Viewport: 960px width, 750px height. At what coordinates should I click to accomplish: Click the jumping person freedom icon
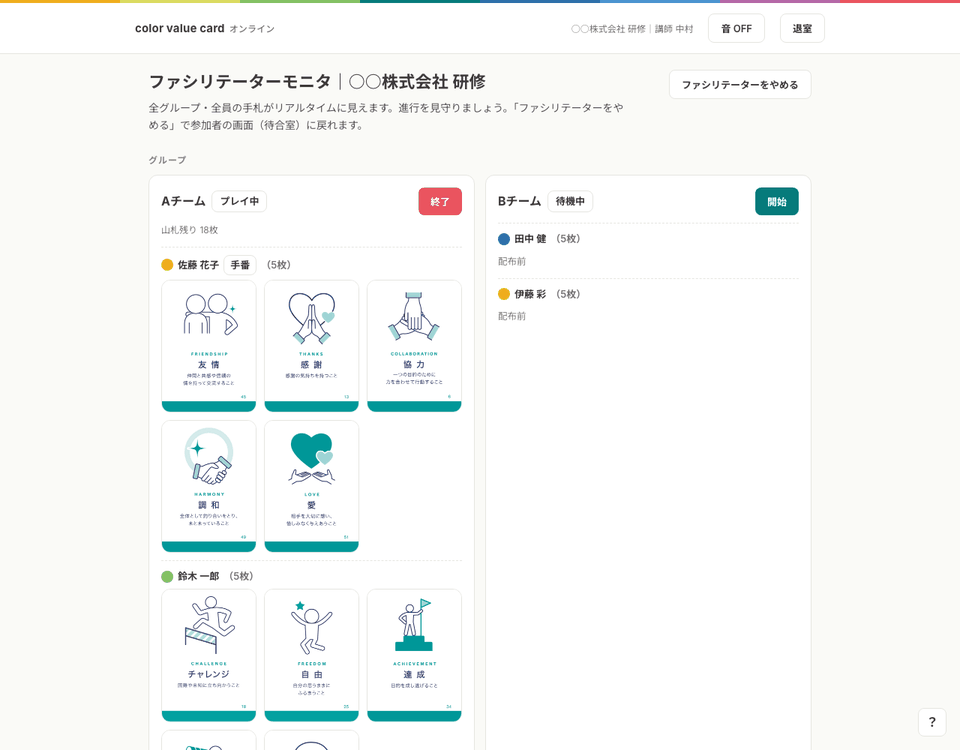pos(311,628)
